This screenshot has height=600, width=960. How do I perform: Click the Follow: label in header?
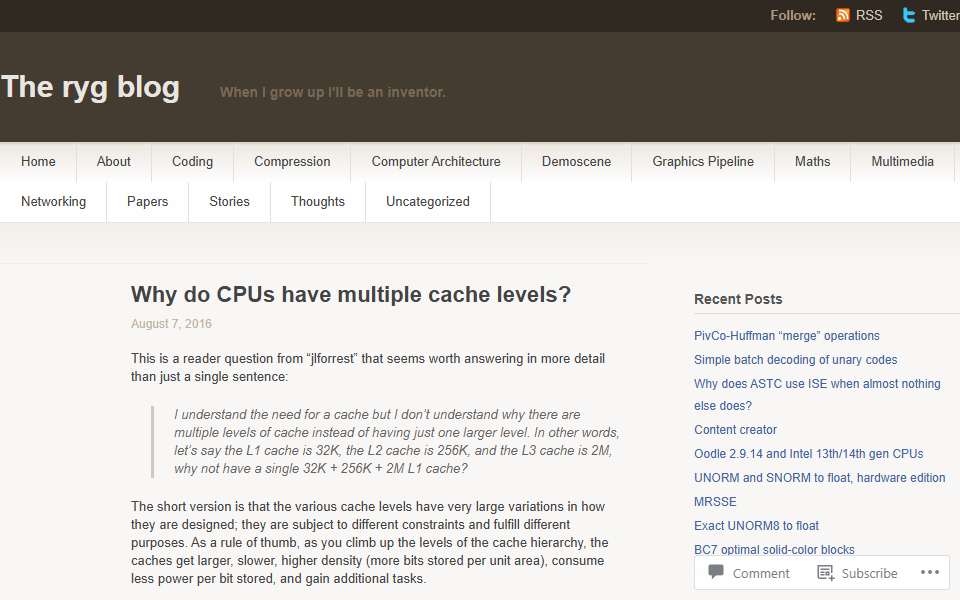click(793, 15)
